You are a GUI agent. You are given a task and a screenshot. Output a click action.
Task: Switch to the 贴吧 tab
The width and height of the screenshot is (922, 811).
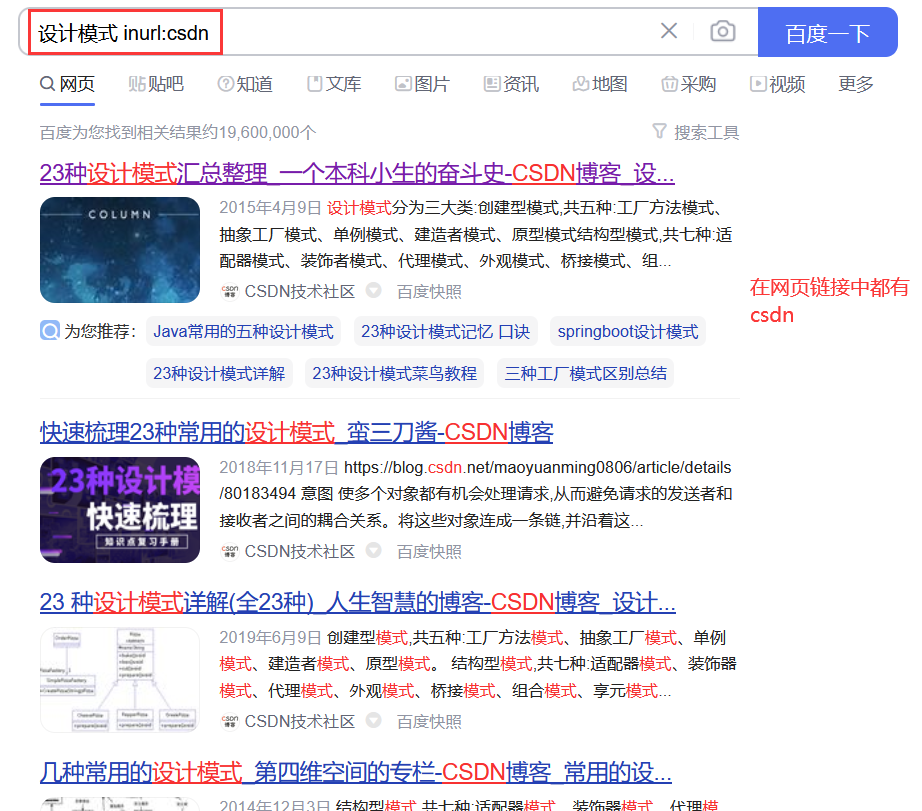click(156, 84)
